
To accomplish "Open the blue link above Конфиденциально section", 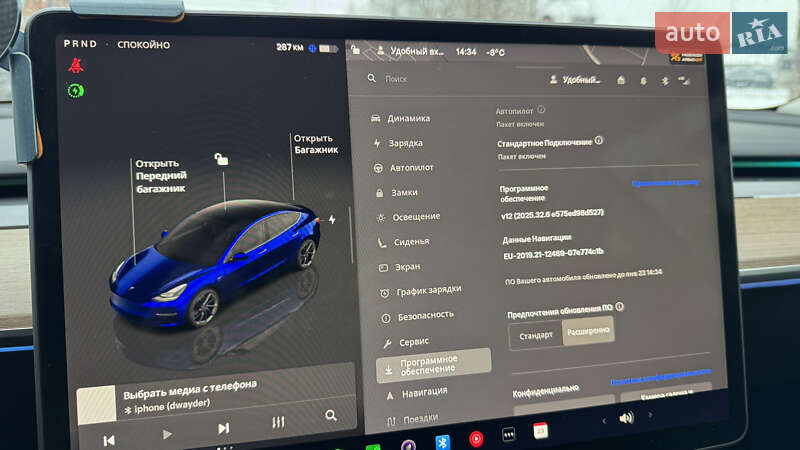I will click(x=661, y=377).
